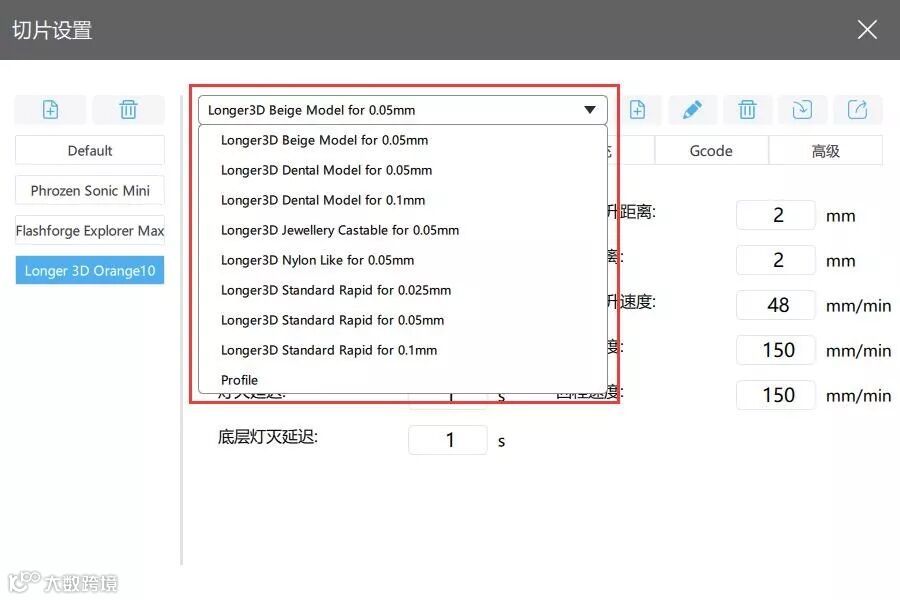Viewport: 900px width, 600px height.
Task: Choose Longer3D Dental Model for 0.1mm
Action: pyautogui.click(x=402, y=200)
